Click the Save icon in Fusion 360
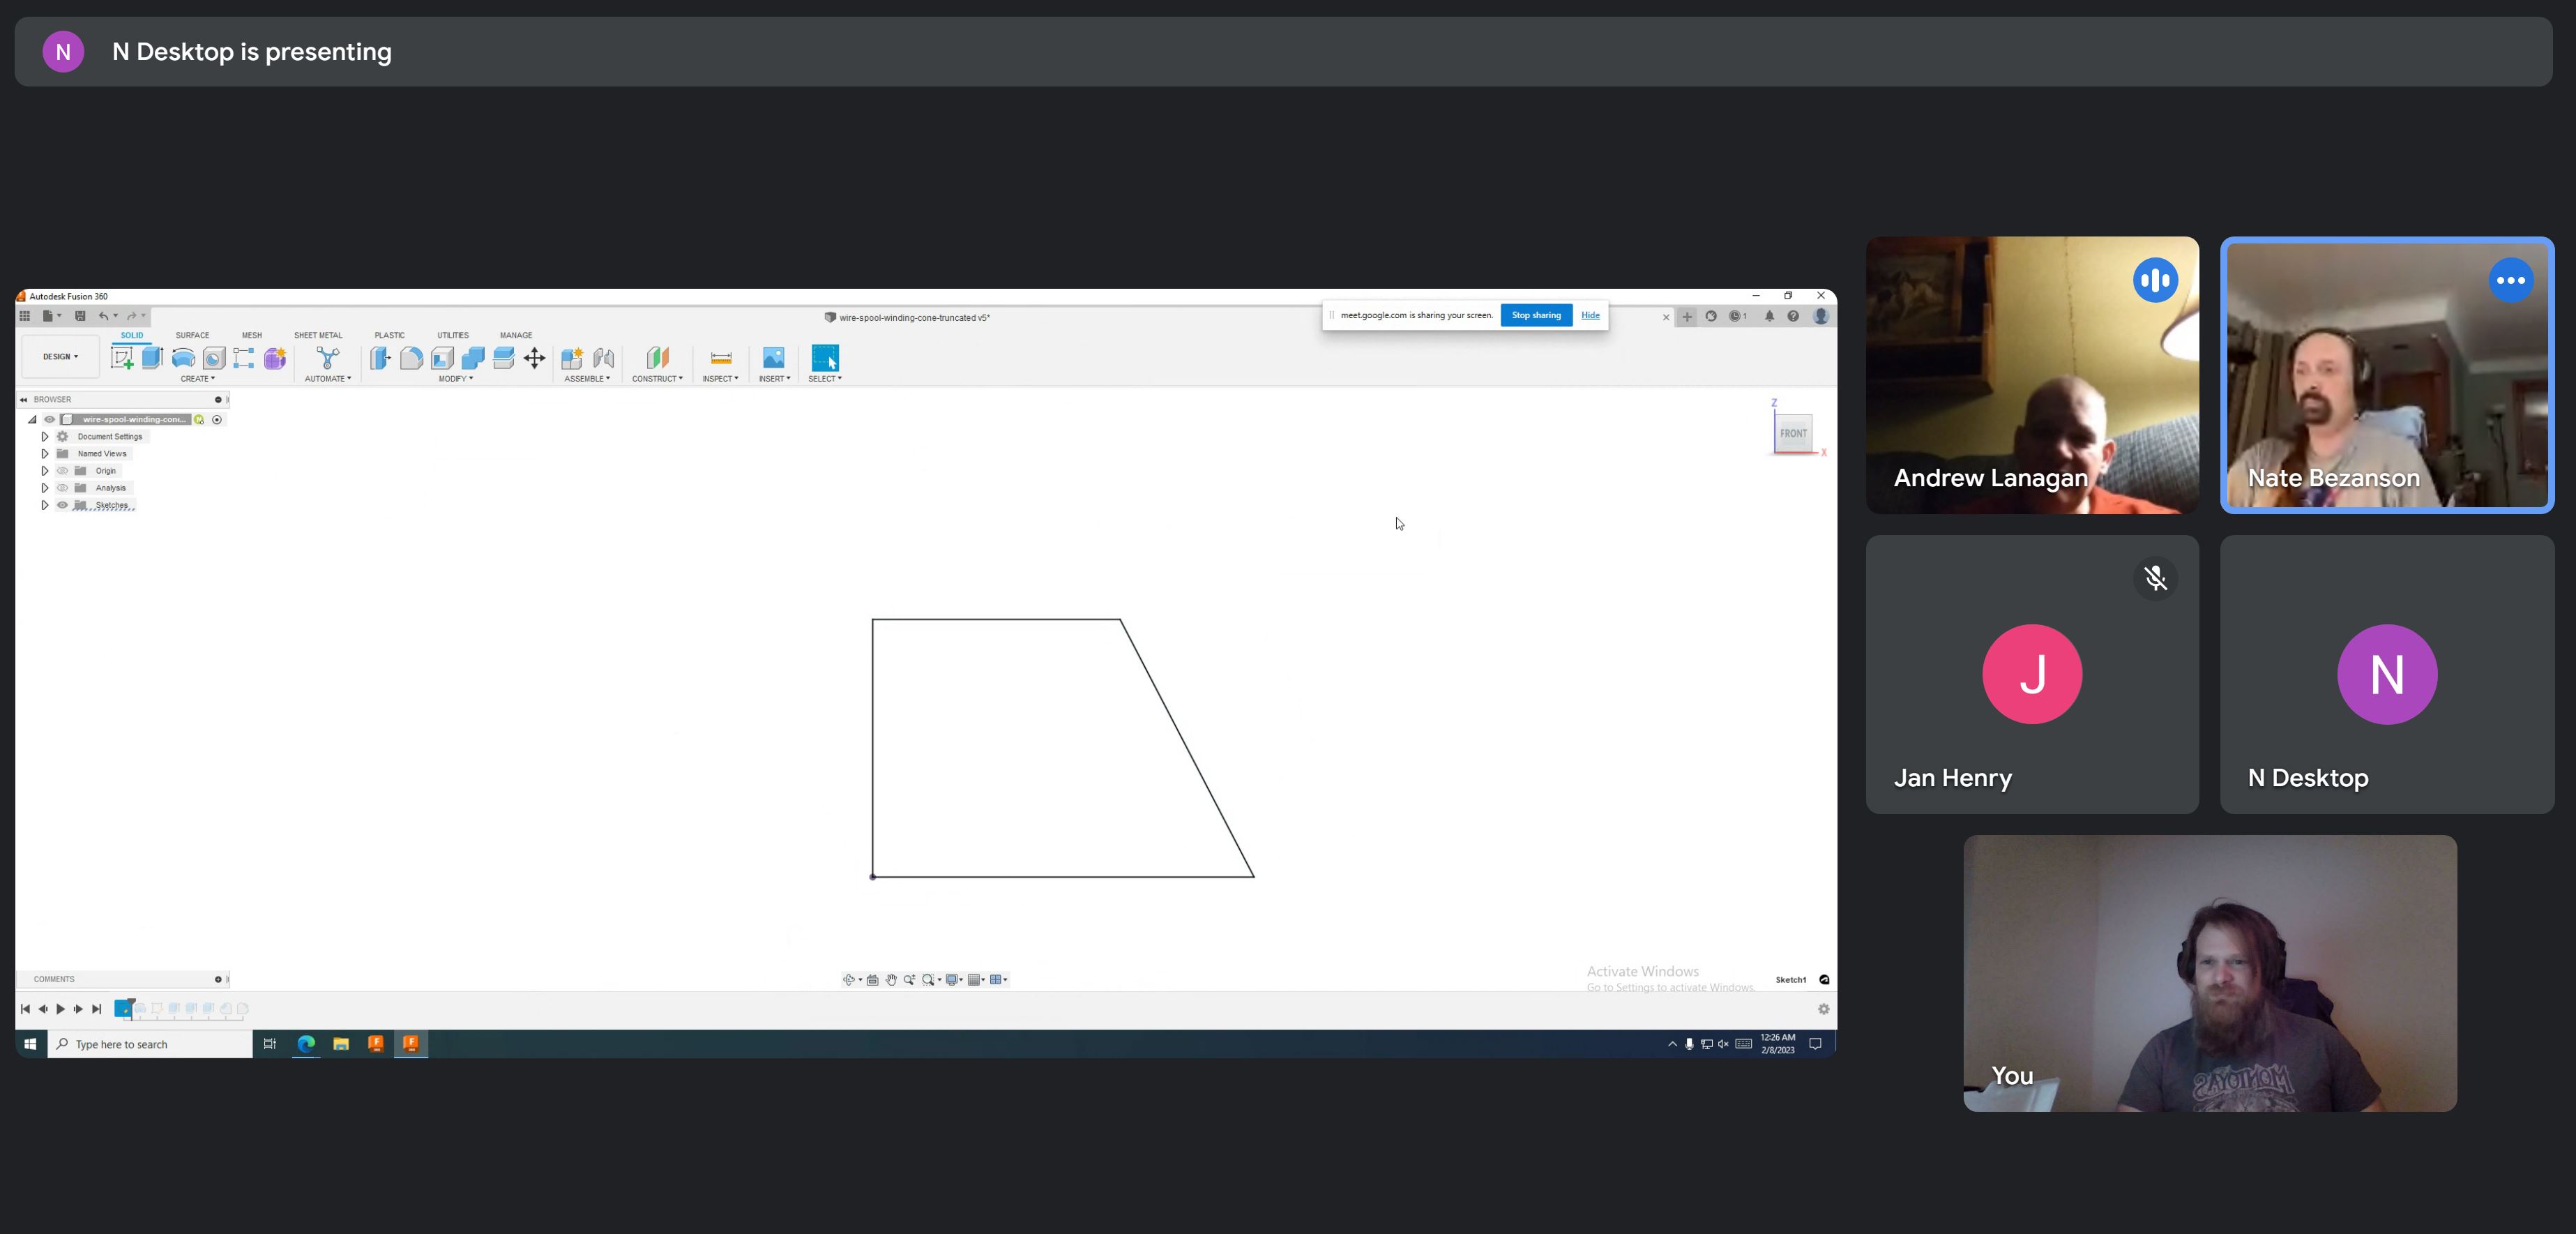Image resolution: width=2576 pixels, height=1234 pixels. [80, 315]
